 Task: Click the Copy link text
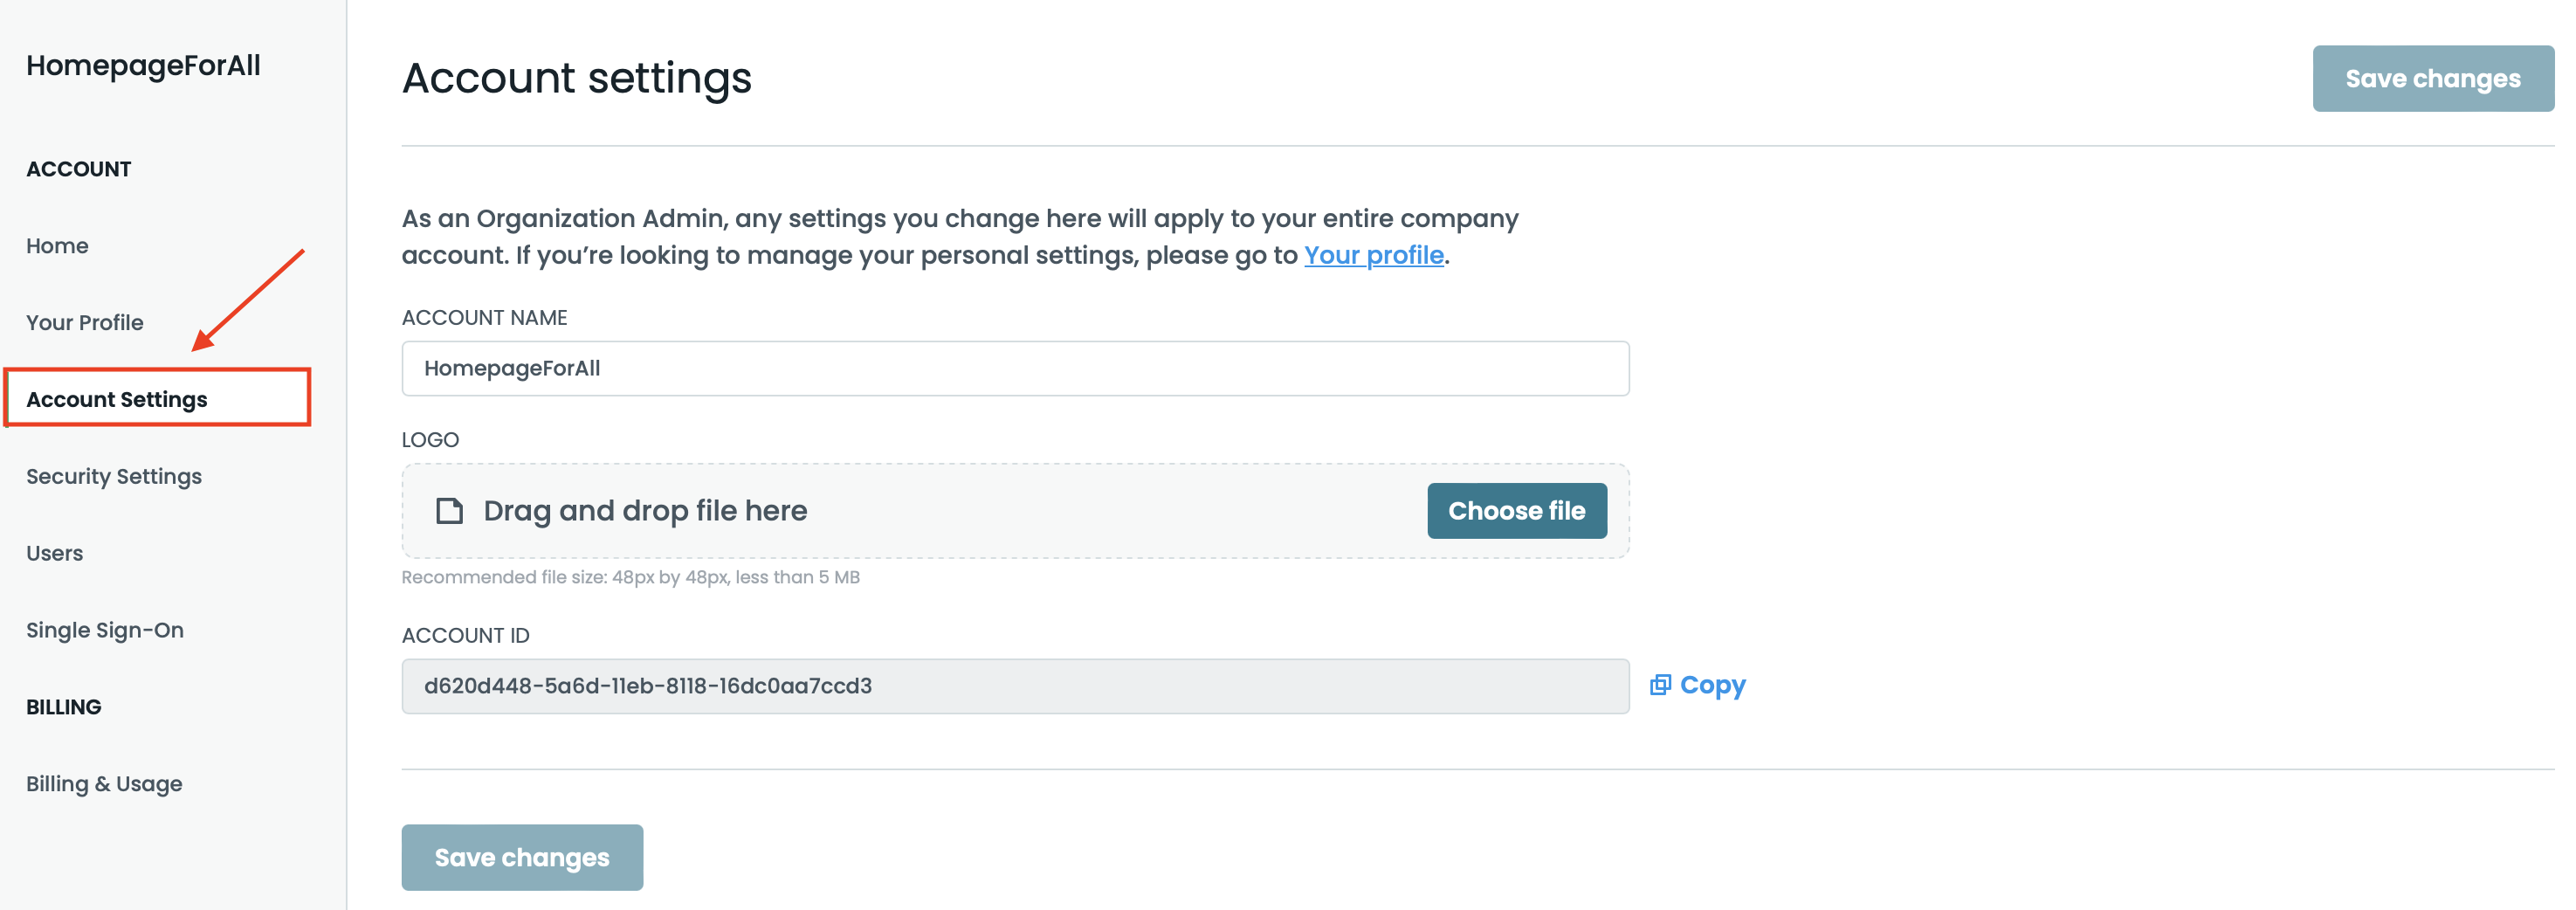pos(1712,685)
